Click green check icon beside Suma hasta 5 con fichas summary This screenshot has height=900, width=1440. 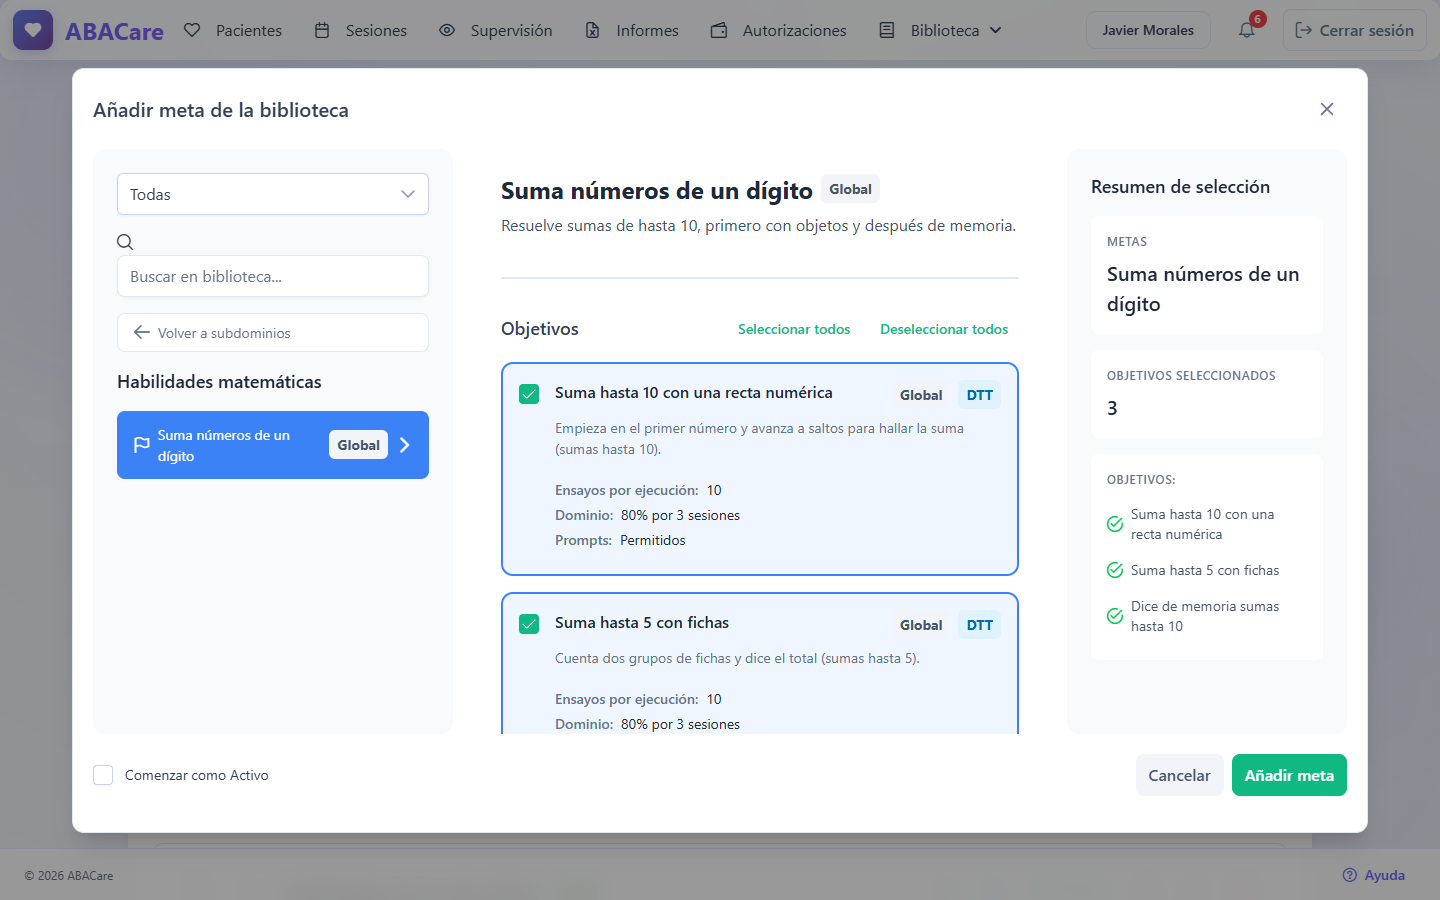click(x=1115, y=570)
